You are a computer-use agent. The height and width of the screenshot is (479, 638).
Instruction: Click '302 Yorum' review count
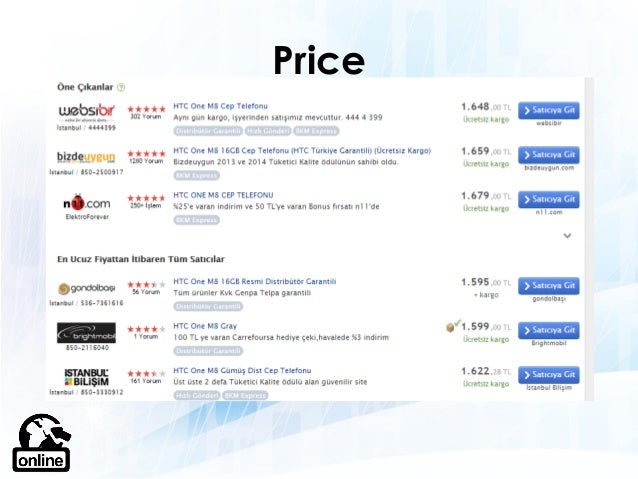(146, 117)
